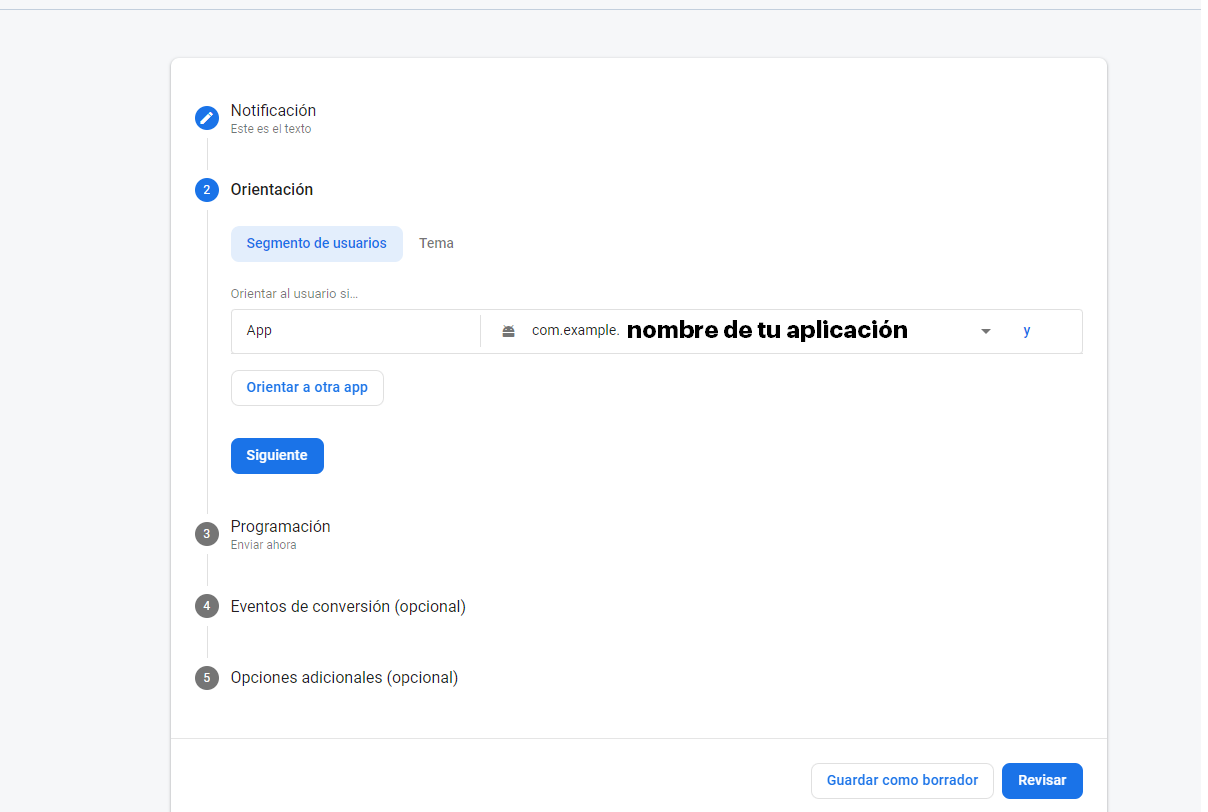Click the step 4 circle for Eventos de conversión

coord(207,606)
